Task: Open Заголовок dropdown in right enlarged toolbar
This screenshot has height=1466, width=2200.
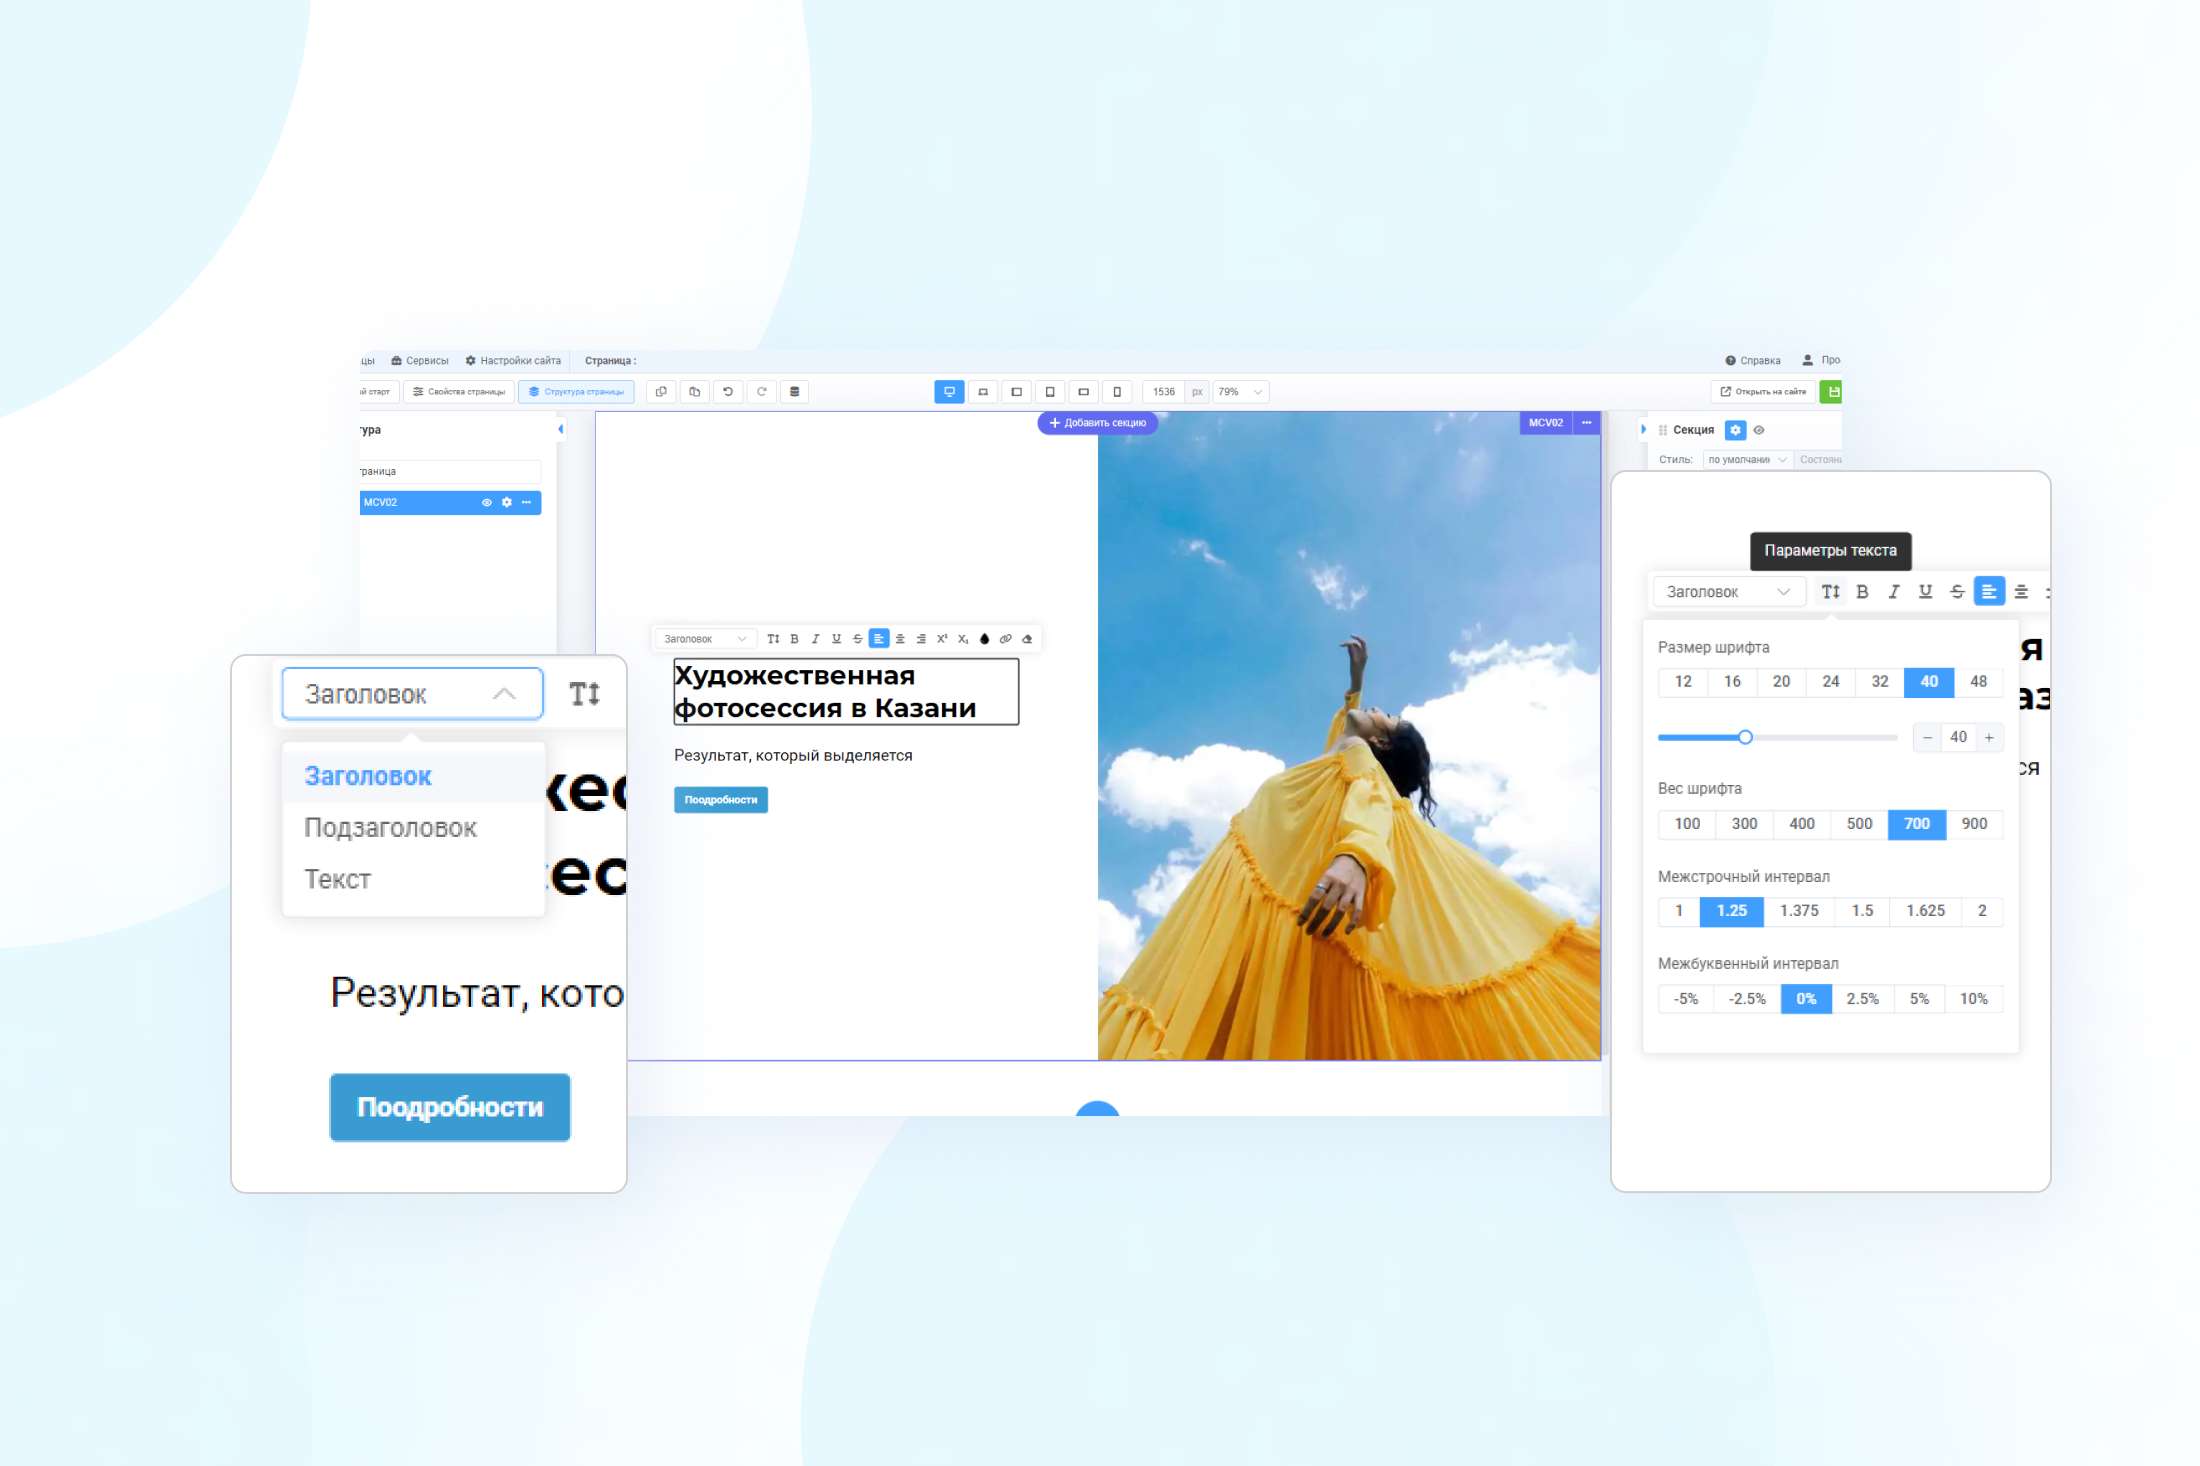Action: coord(1728,592)
